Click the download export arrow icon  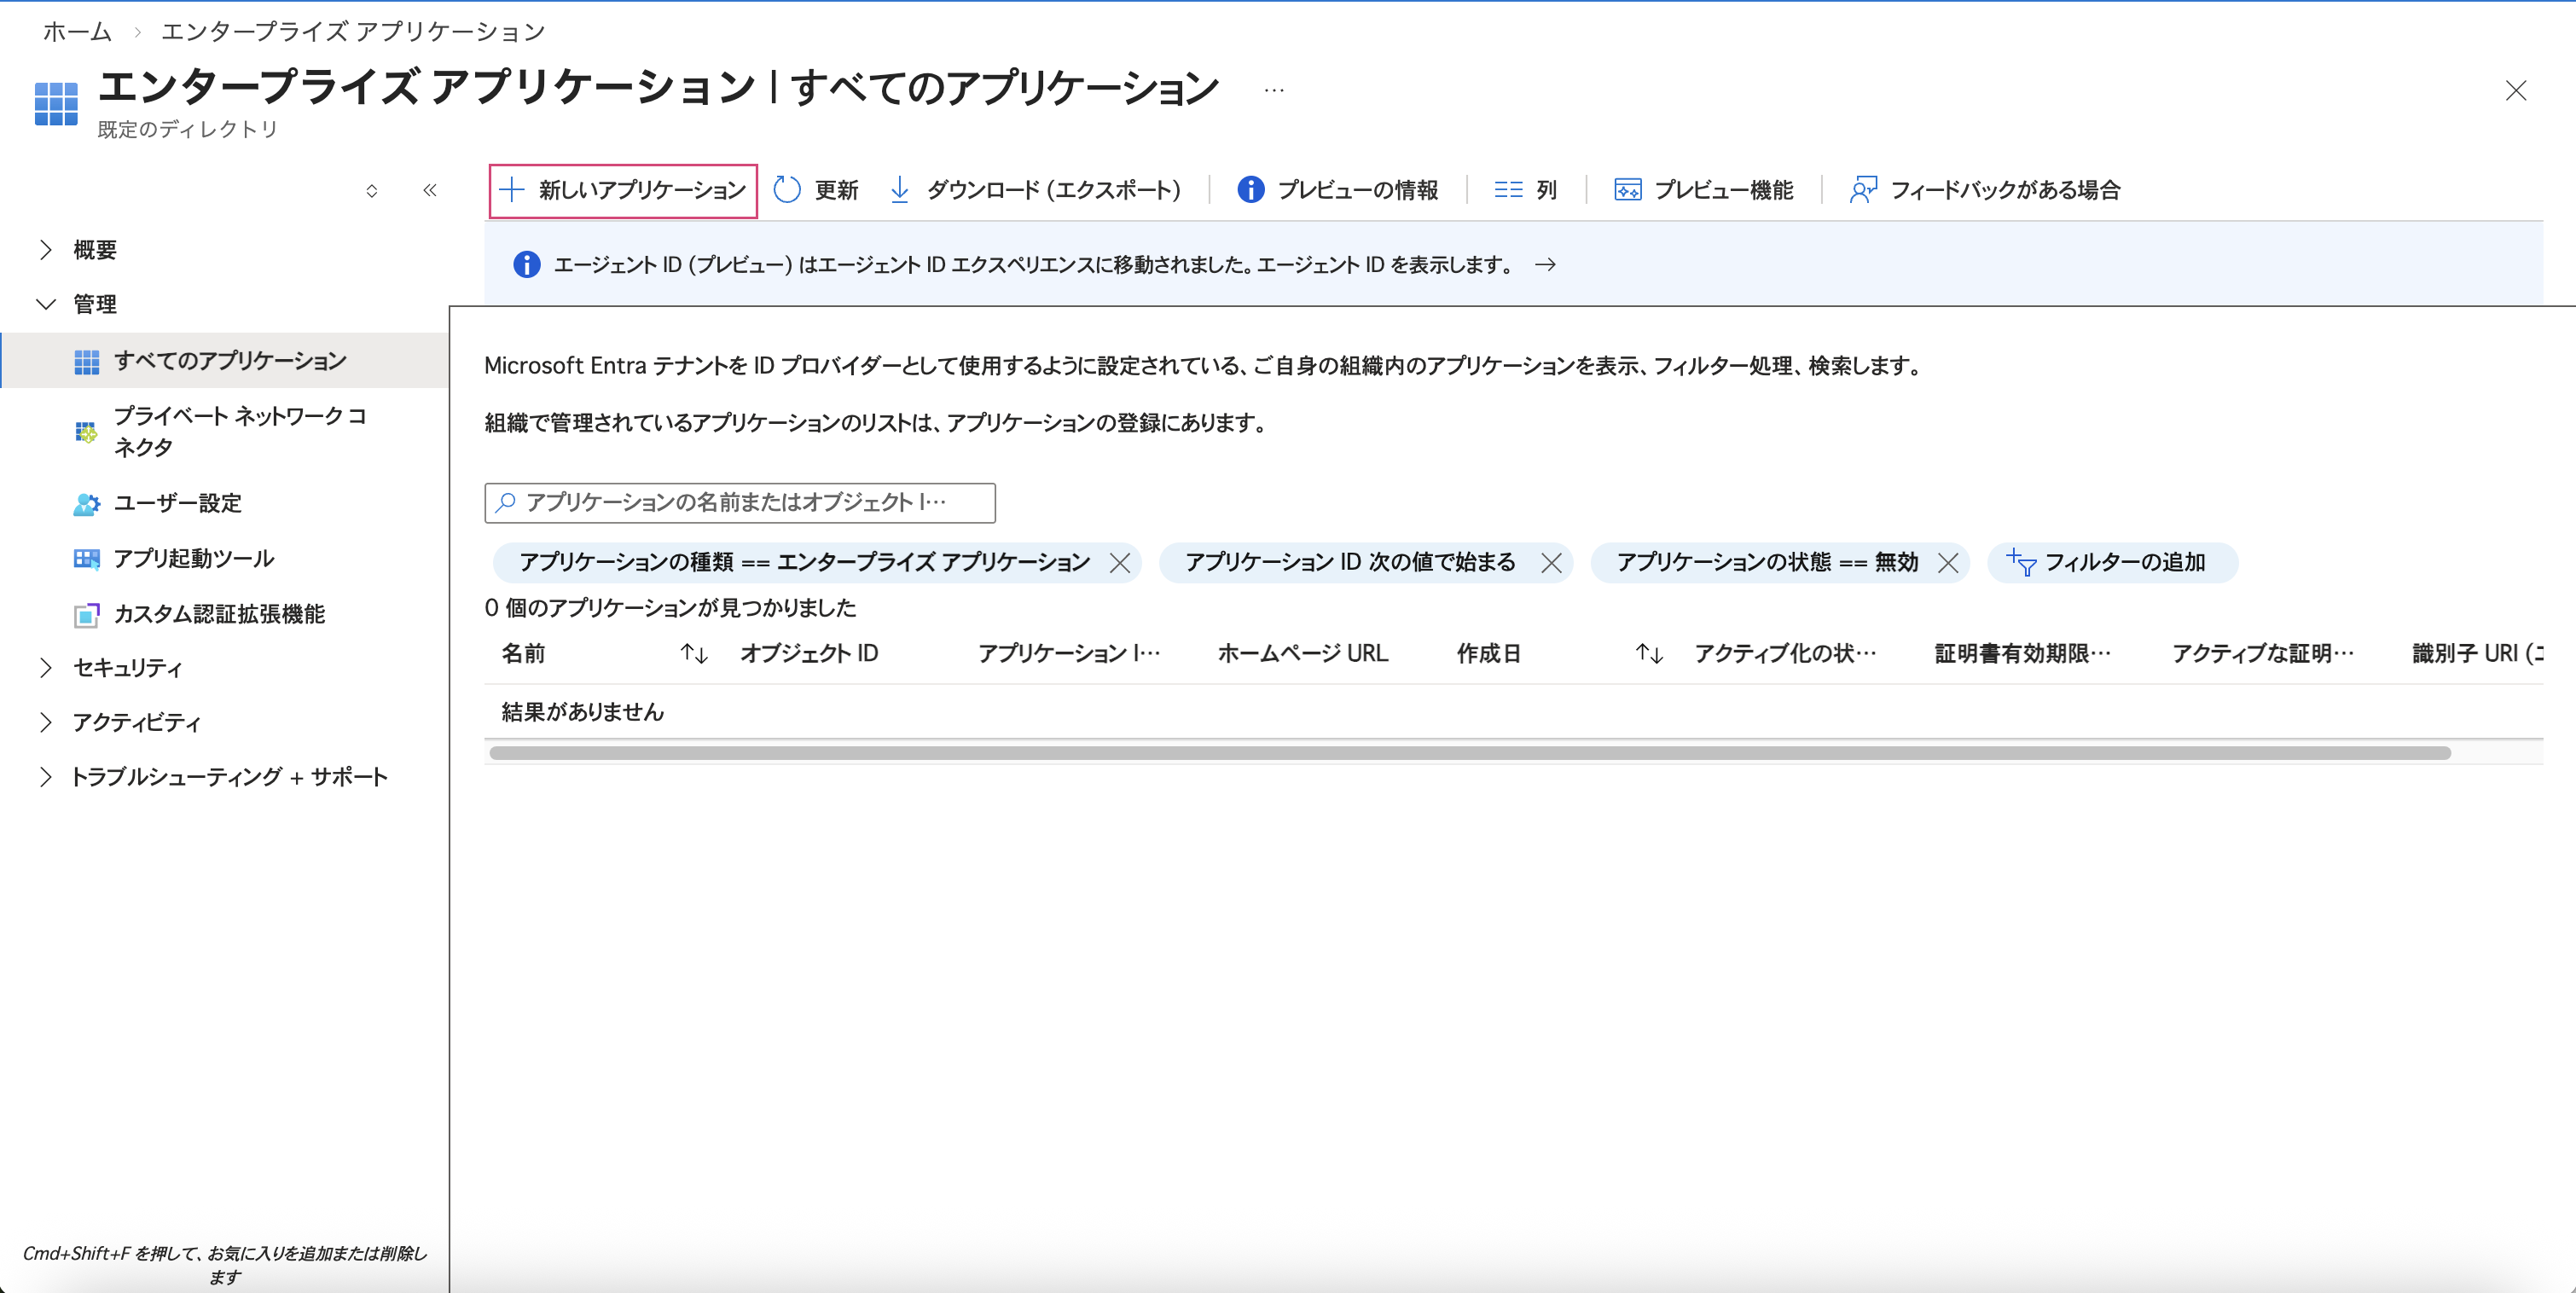click(x=899, y=190)
